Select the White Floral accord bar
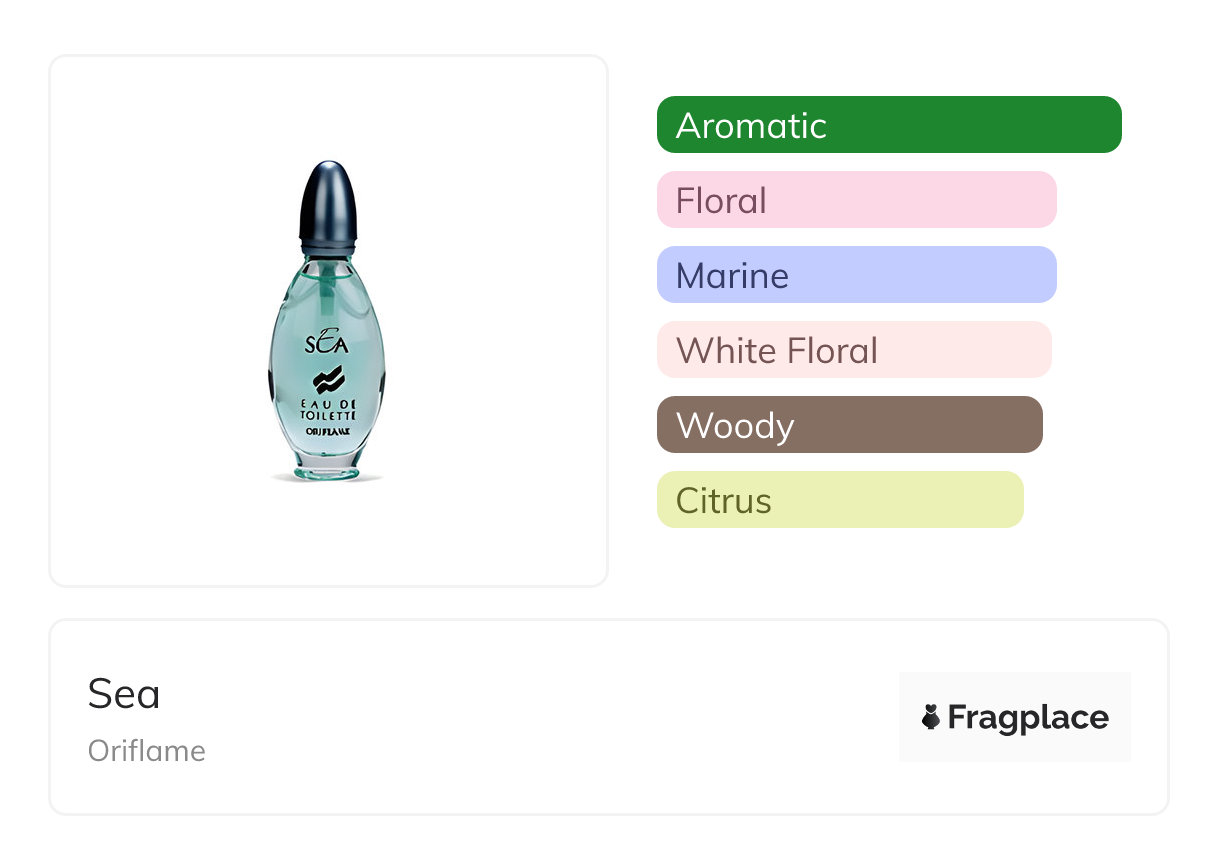 854,350
